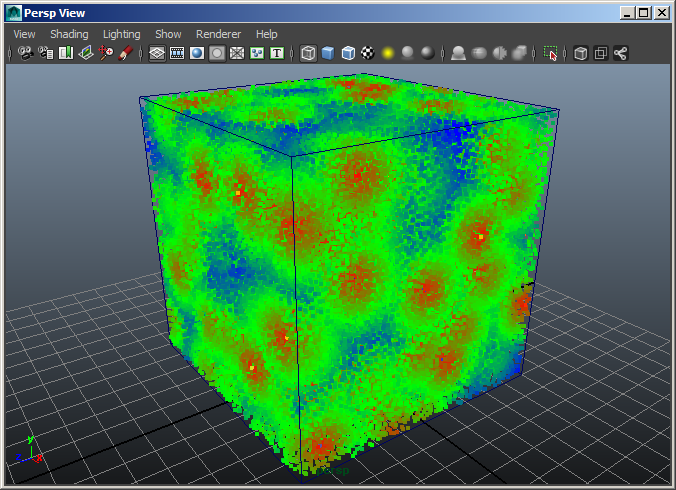Screen dimensions: 676x490
Task: Expand the Renderer menu
Action: point(218,34)
